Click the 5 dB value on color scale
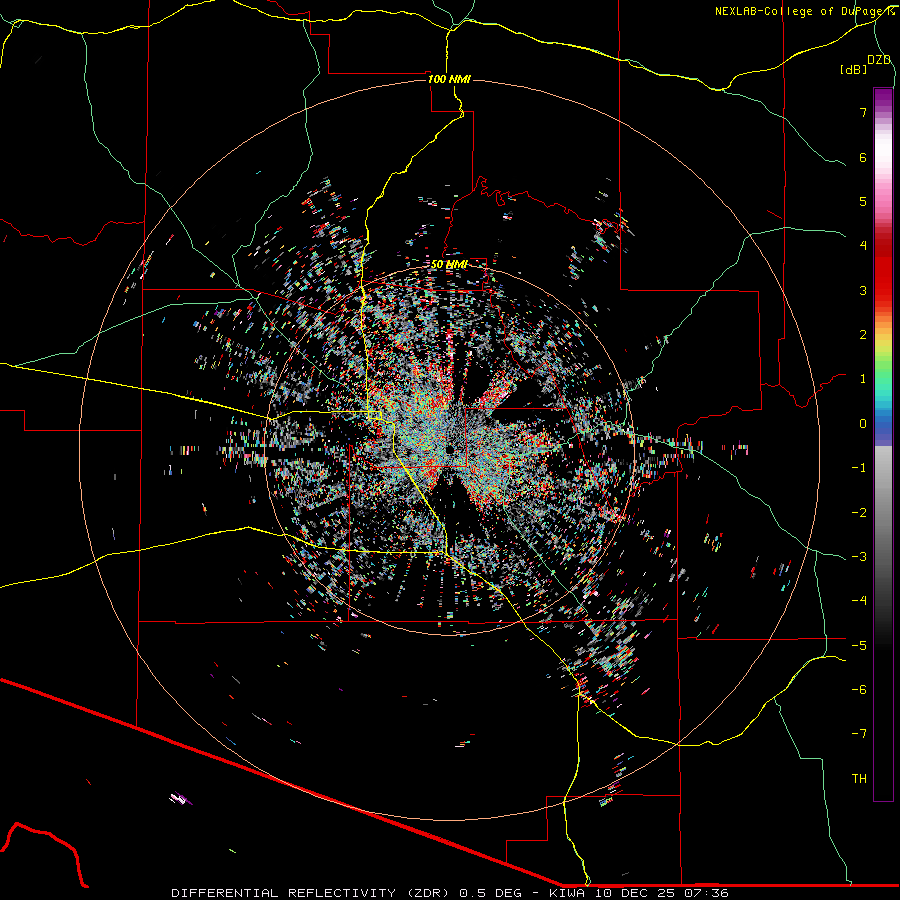 coord(863,201)
